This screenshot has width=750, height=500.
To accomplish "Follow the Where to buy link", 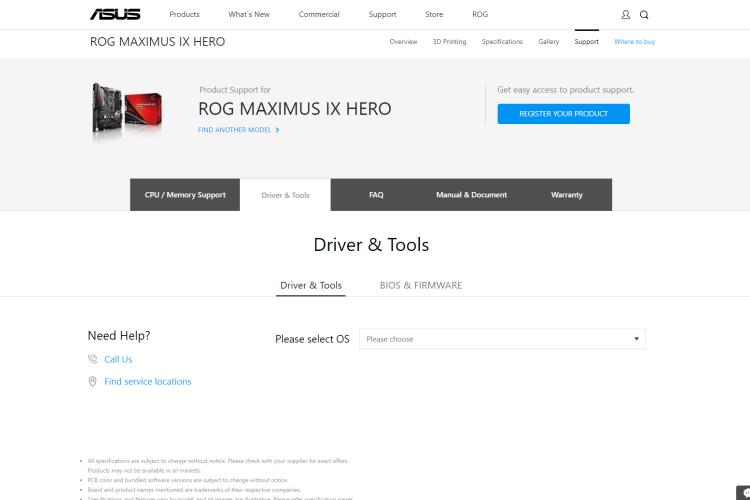I will click(x=635, y=42).
